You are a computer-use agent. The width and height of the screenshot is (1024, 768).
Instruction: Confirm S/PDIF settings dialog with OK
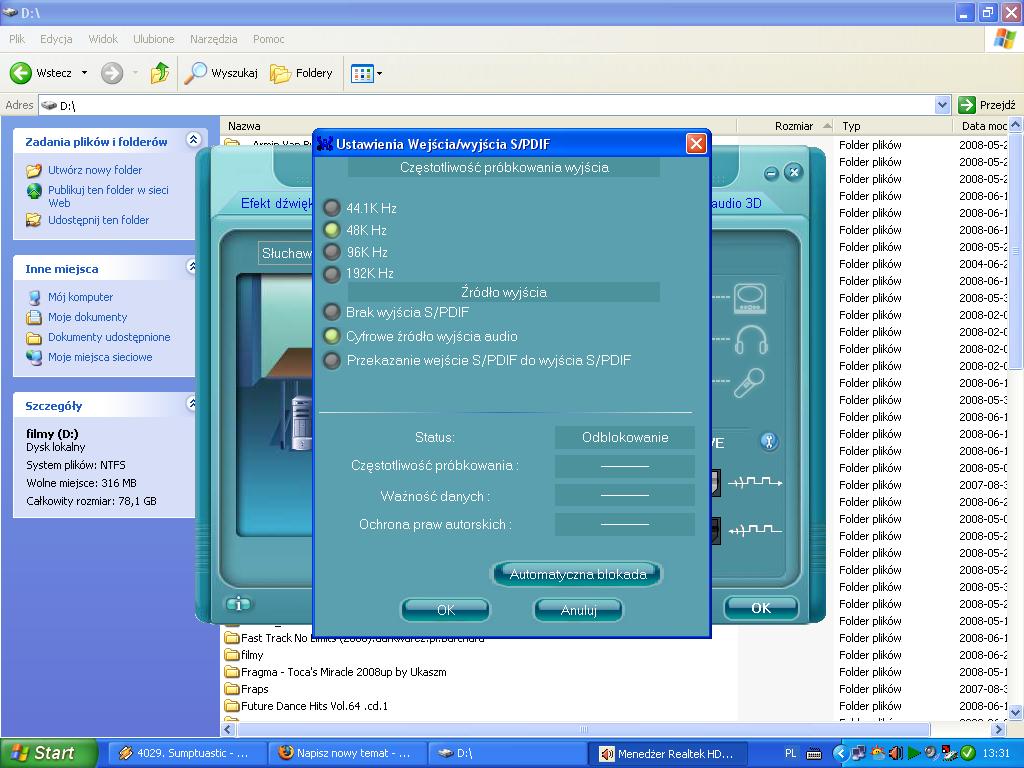coord(445,610)
